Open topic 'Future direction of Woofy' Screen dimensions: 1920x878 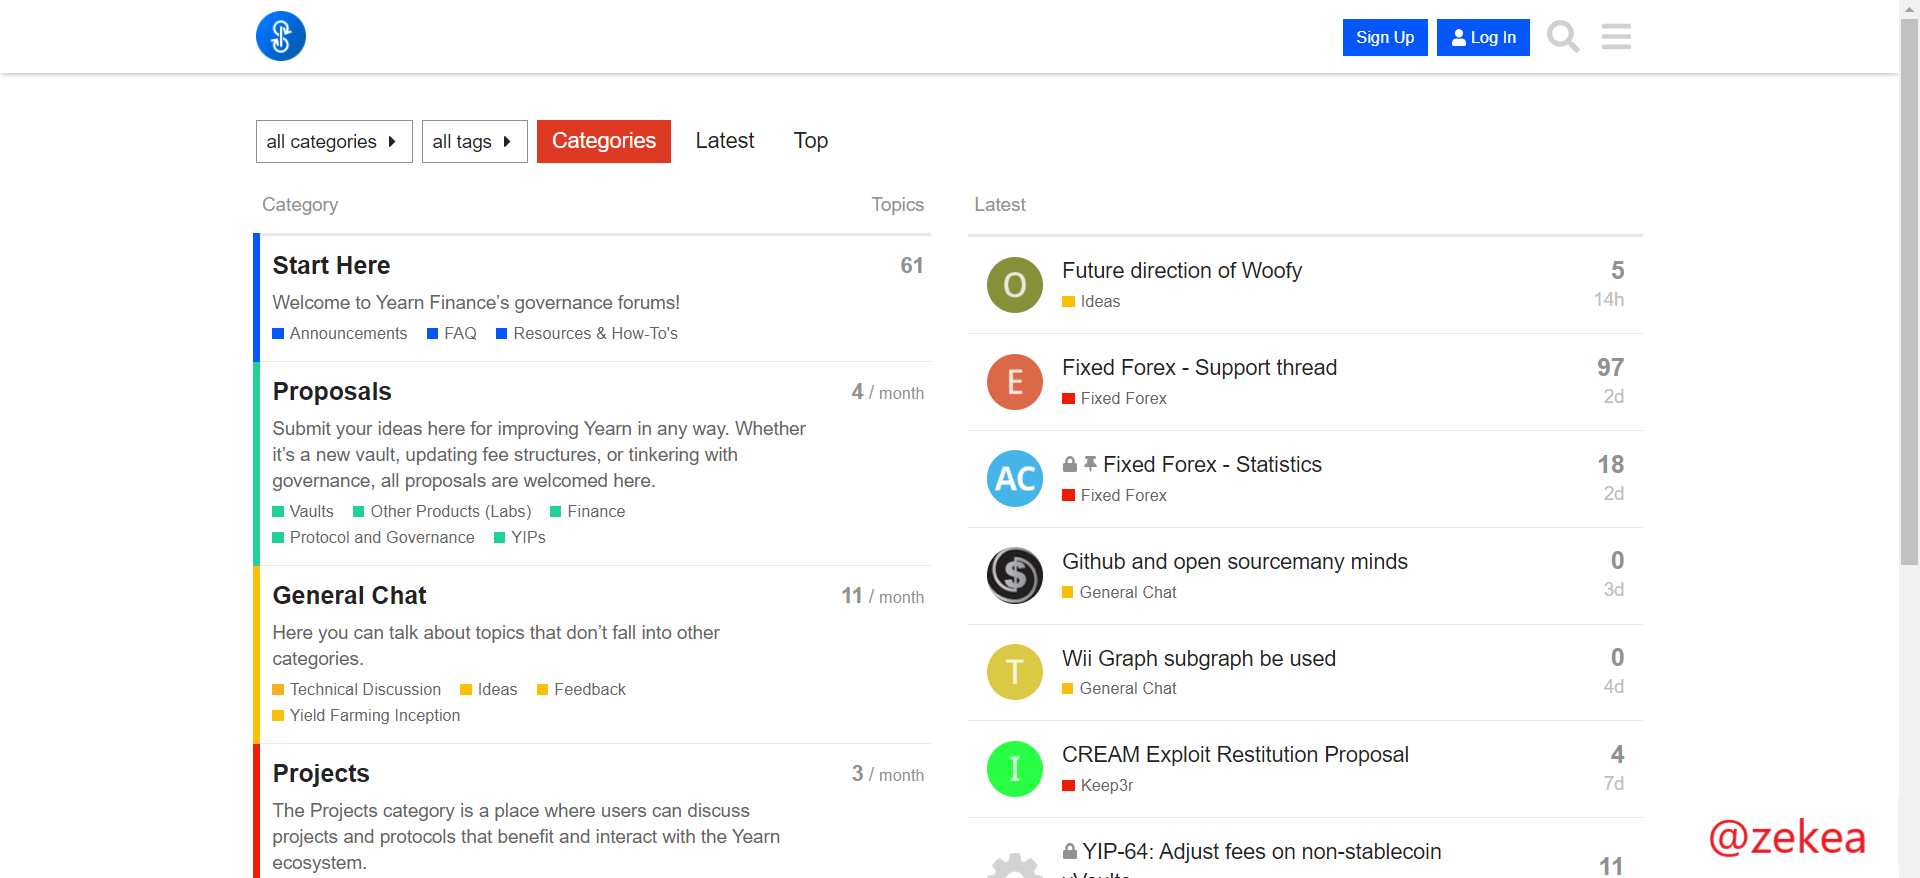coord(1182,270)
